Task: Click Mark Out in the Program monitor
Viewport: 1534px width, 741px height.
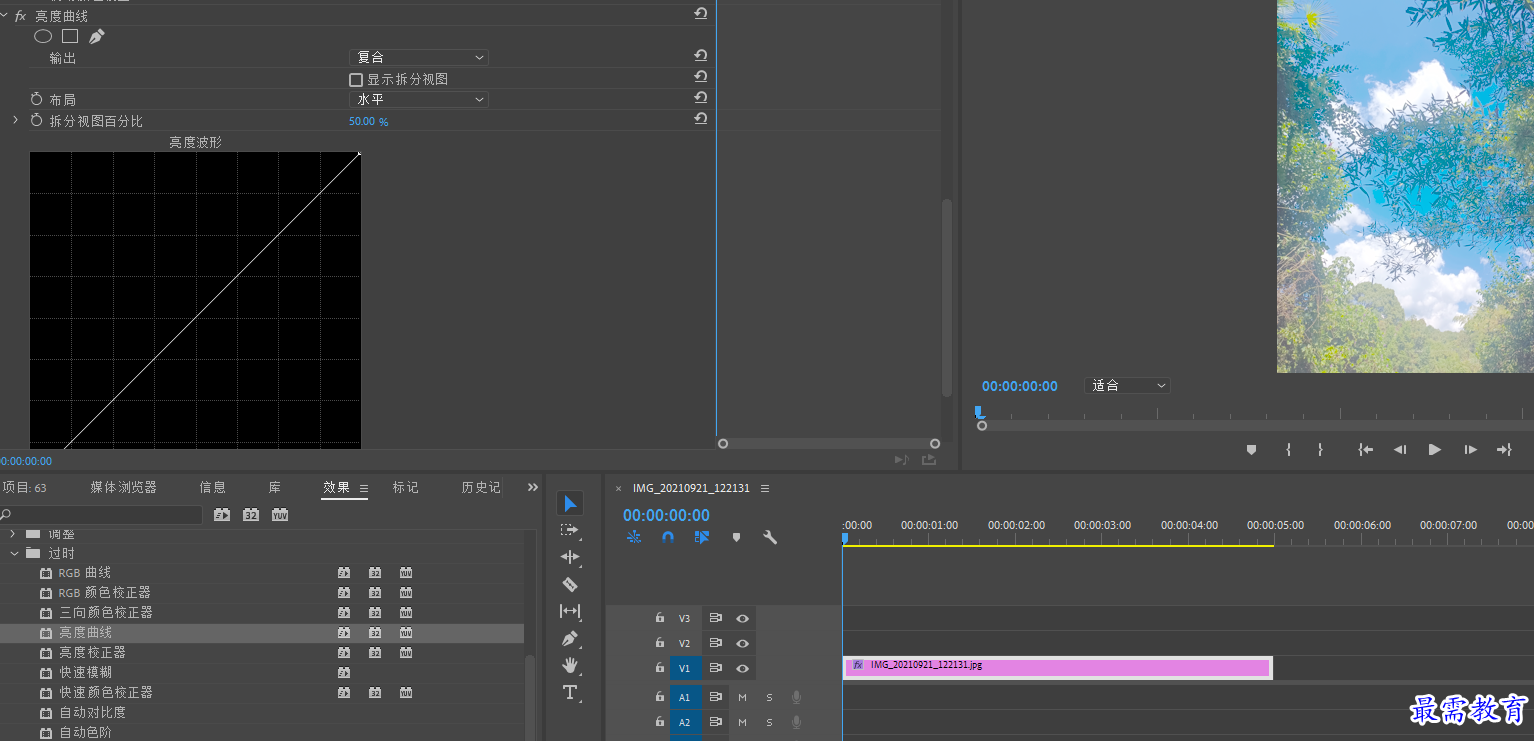Action: click(1320, 450)
